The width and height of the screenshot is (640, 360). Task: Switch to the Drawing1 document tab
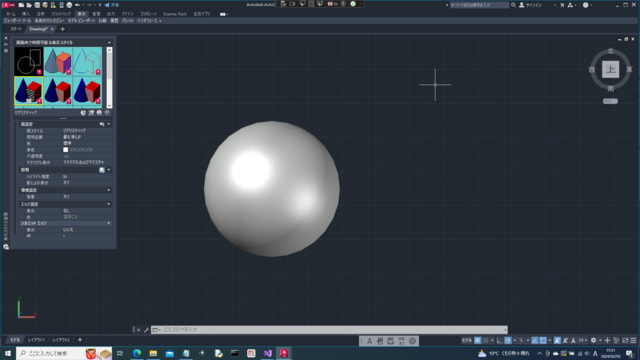tap(39, 29)
